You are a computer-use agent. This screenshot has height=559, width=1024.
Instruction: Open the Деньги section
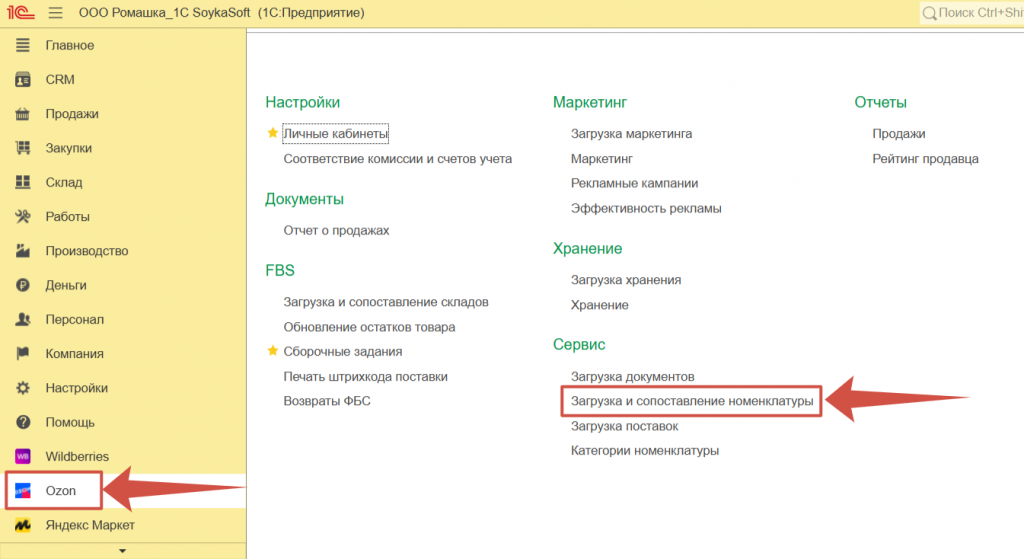(66, 285)
